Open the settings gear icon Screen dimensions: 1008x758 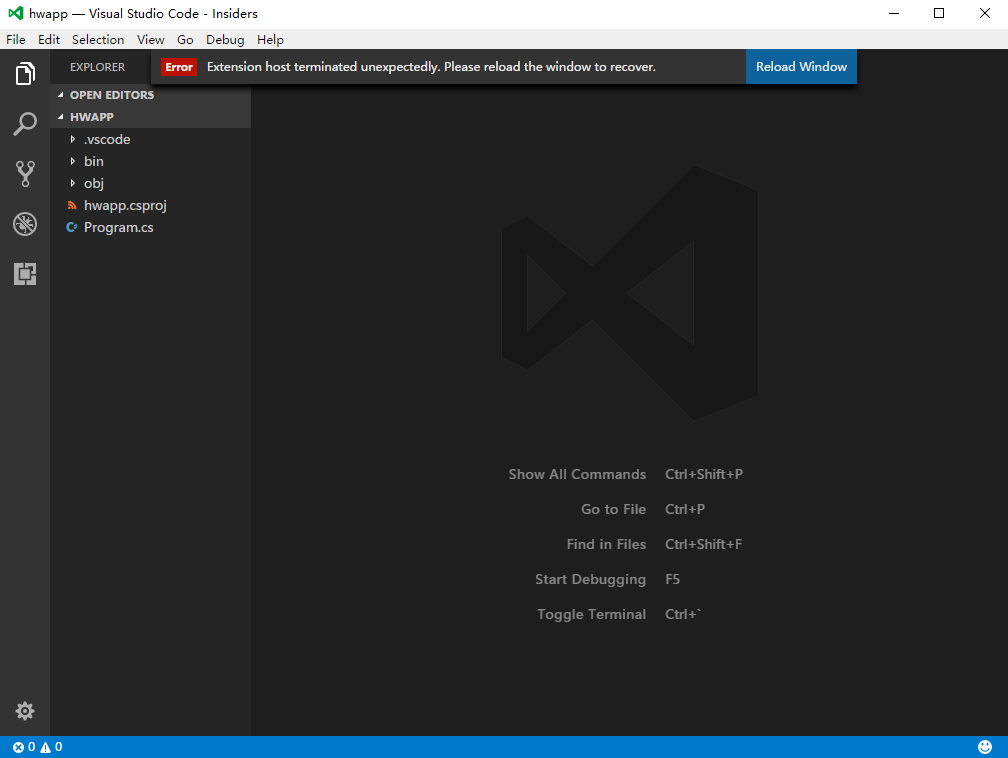point(24,711)
